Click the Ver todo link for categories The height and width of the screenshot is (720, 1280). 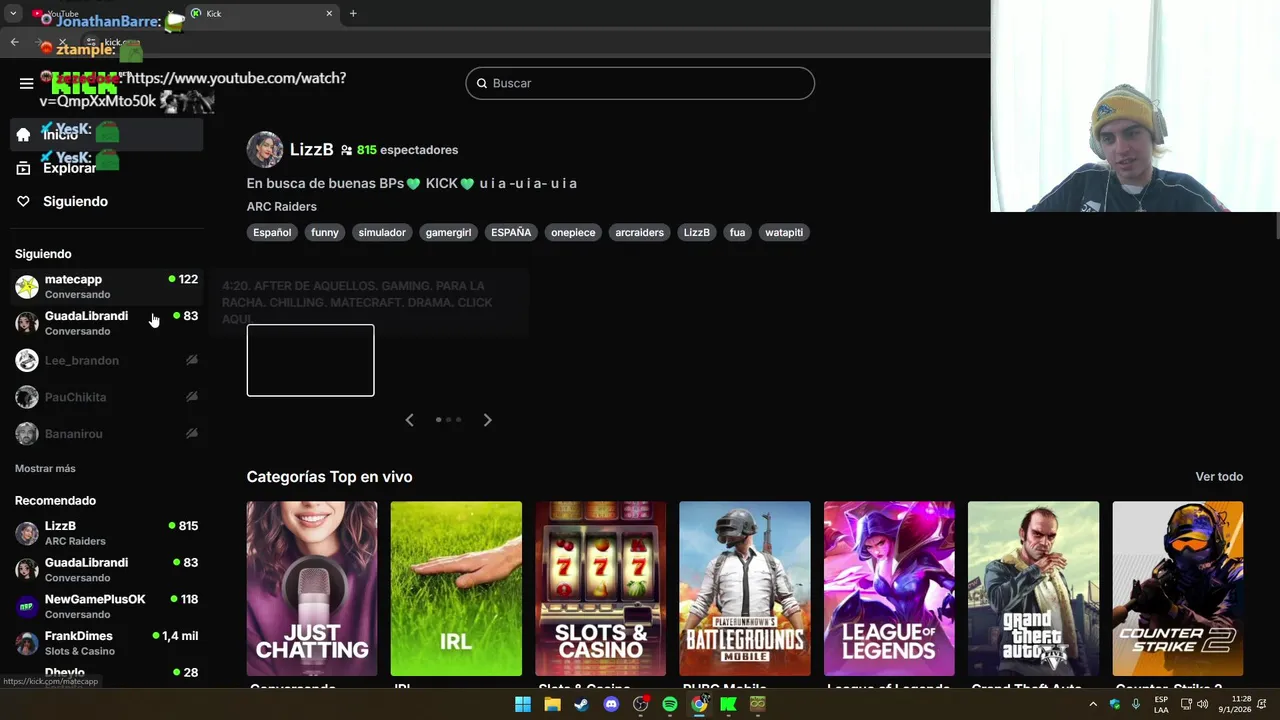point(1219,477)
